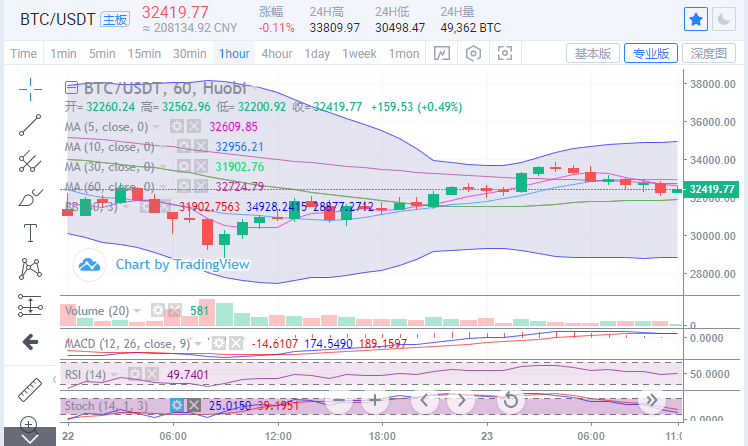Select the 5min interval

pyautogui.click(x=102, y=53)
